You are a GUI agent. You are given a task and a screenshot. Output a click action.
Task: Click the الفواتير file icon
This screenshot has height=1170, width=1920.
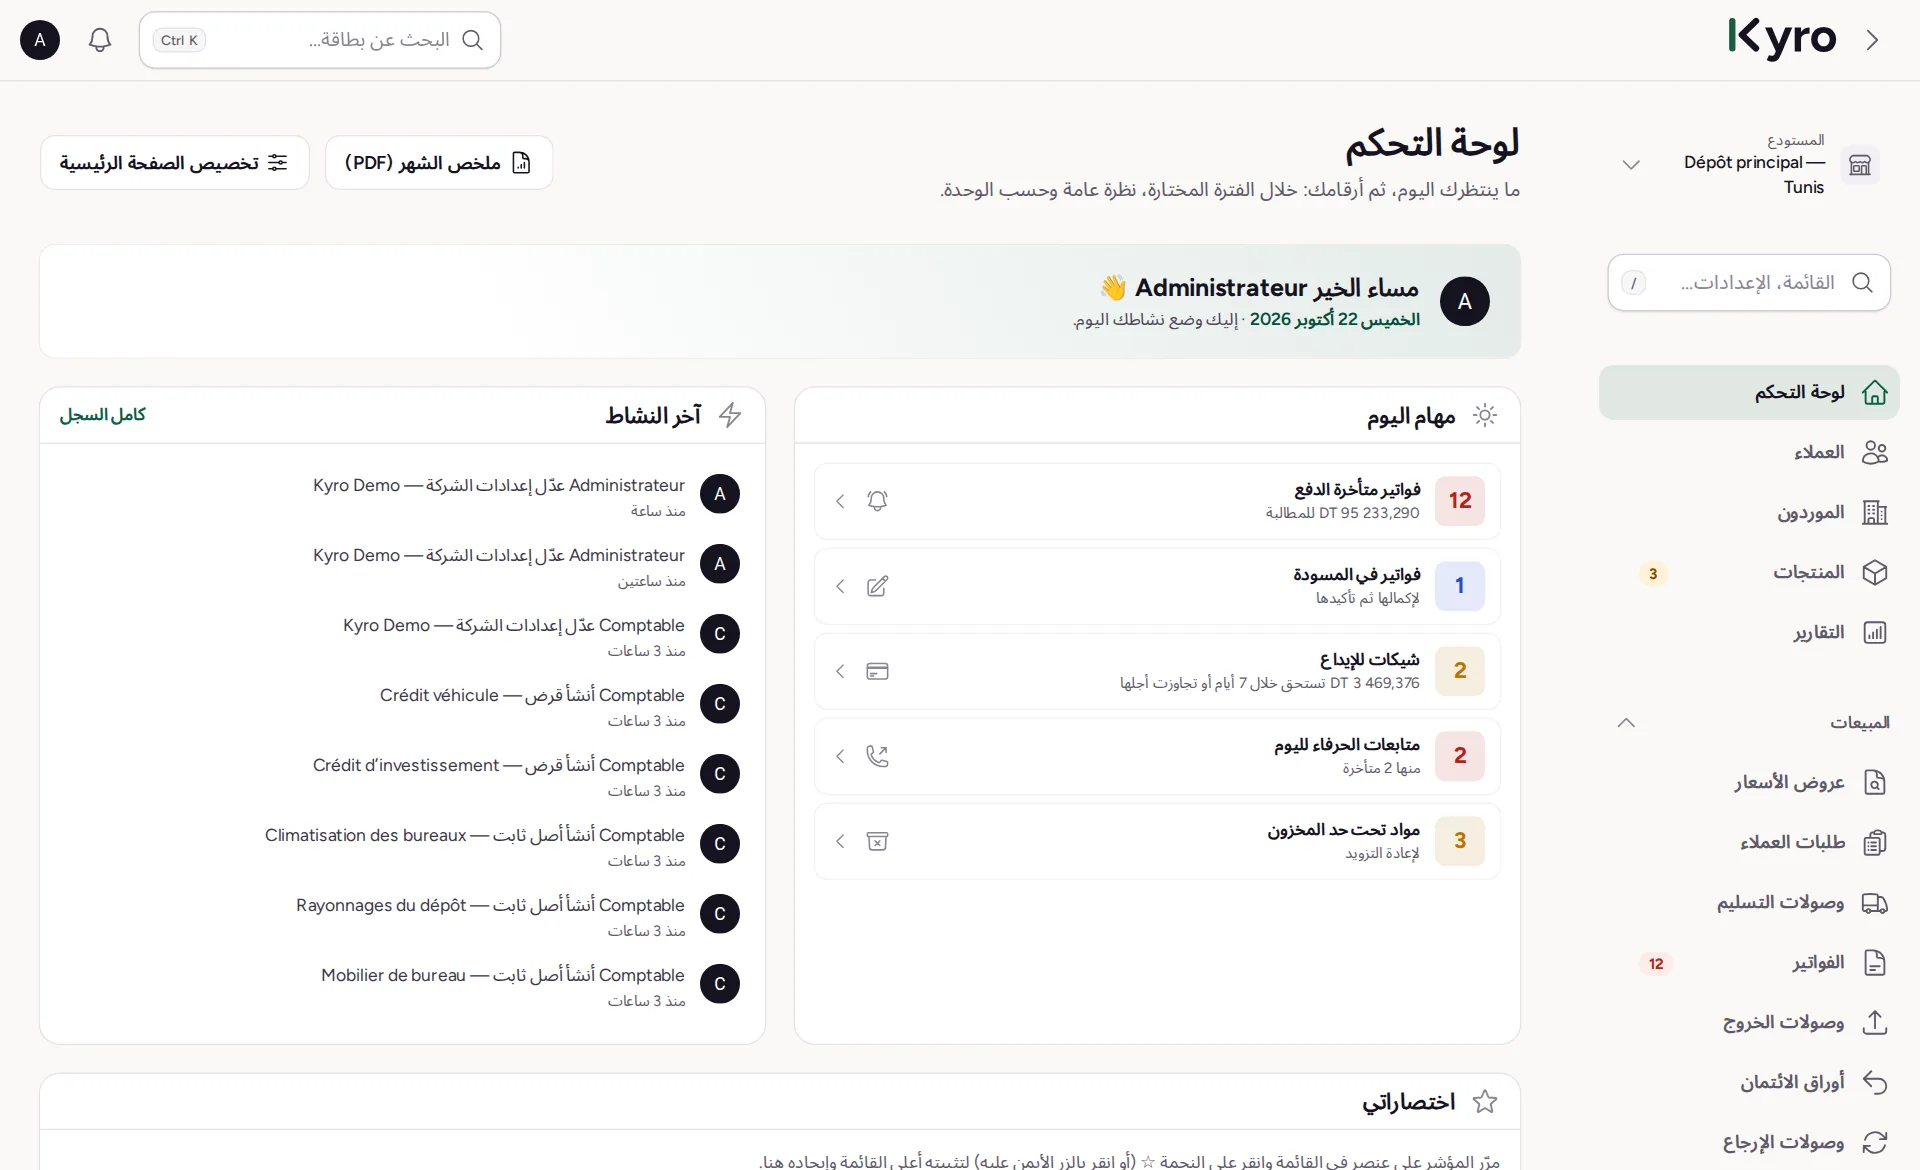point(1875,962)
